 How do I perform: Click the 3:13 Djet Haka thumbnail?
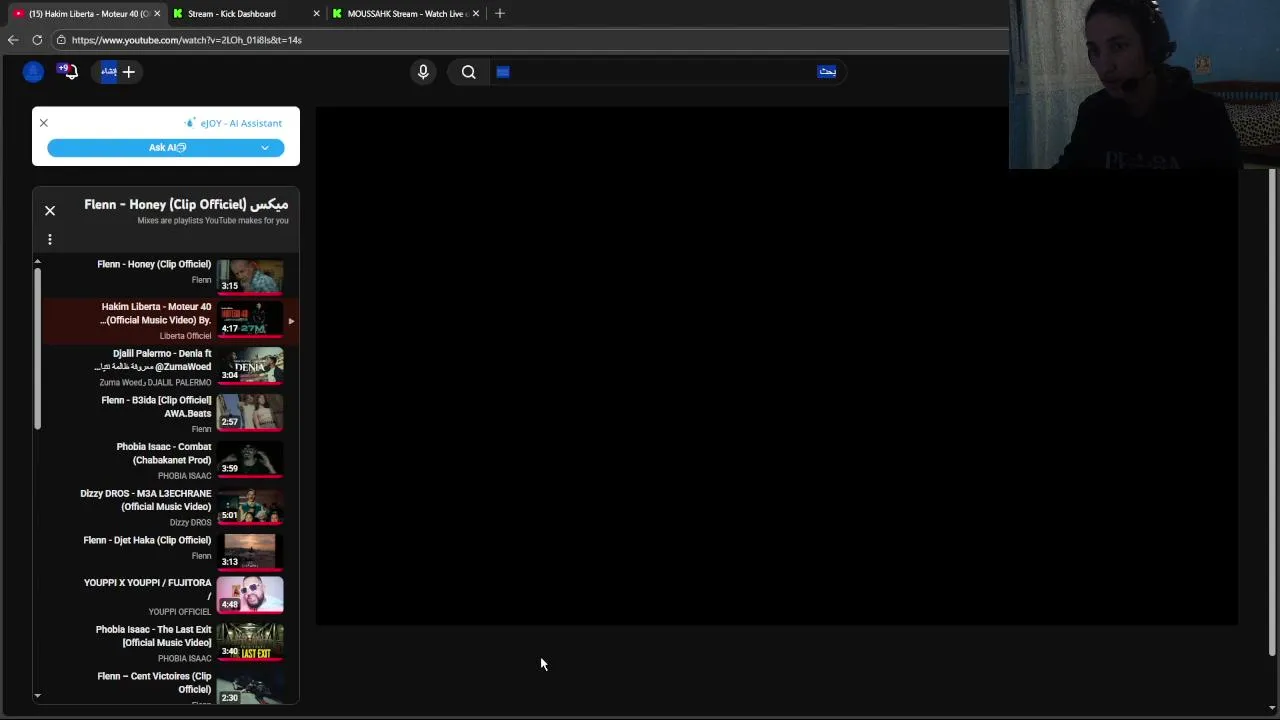[x=250, y=552]
